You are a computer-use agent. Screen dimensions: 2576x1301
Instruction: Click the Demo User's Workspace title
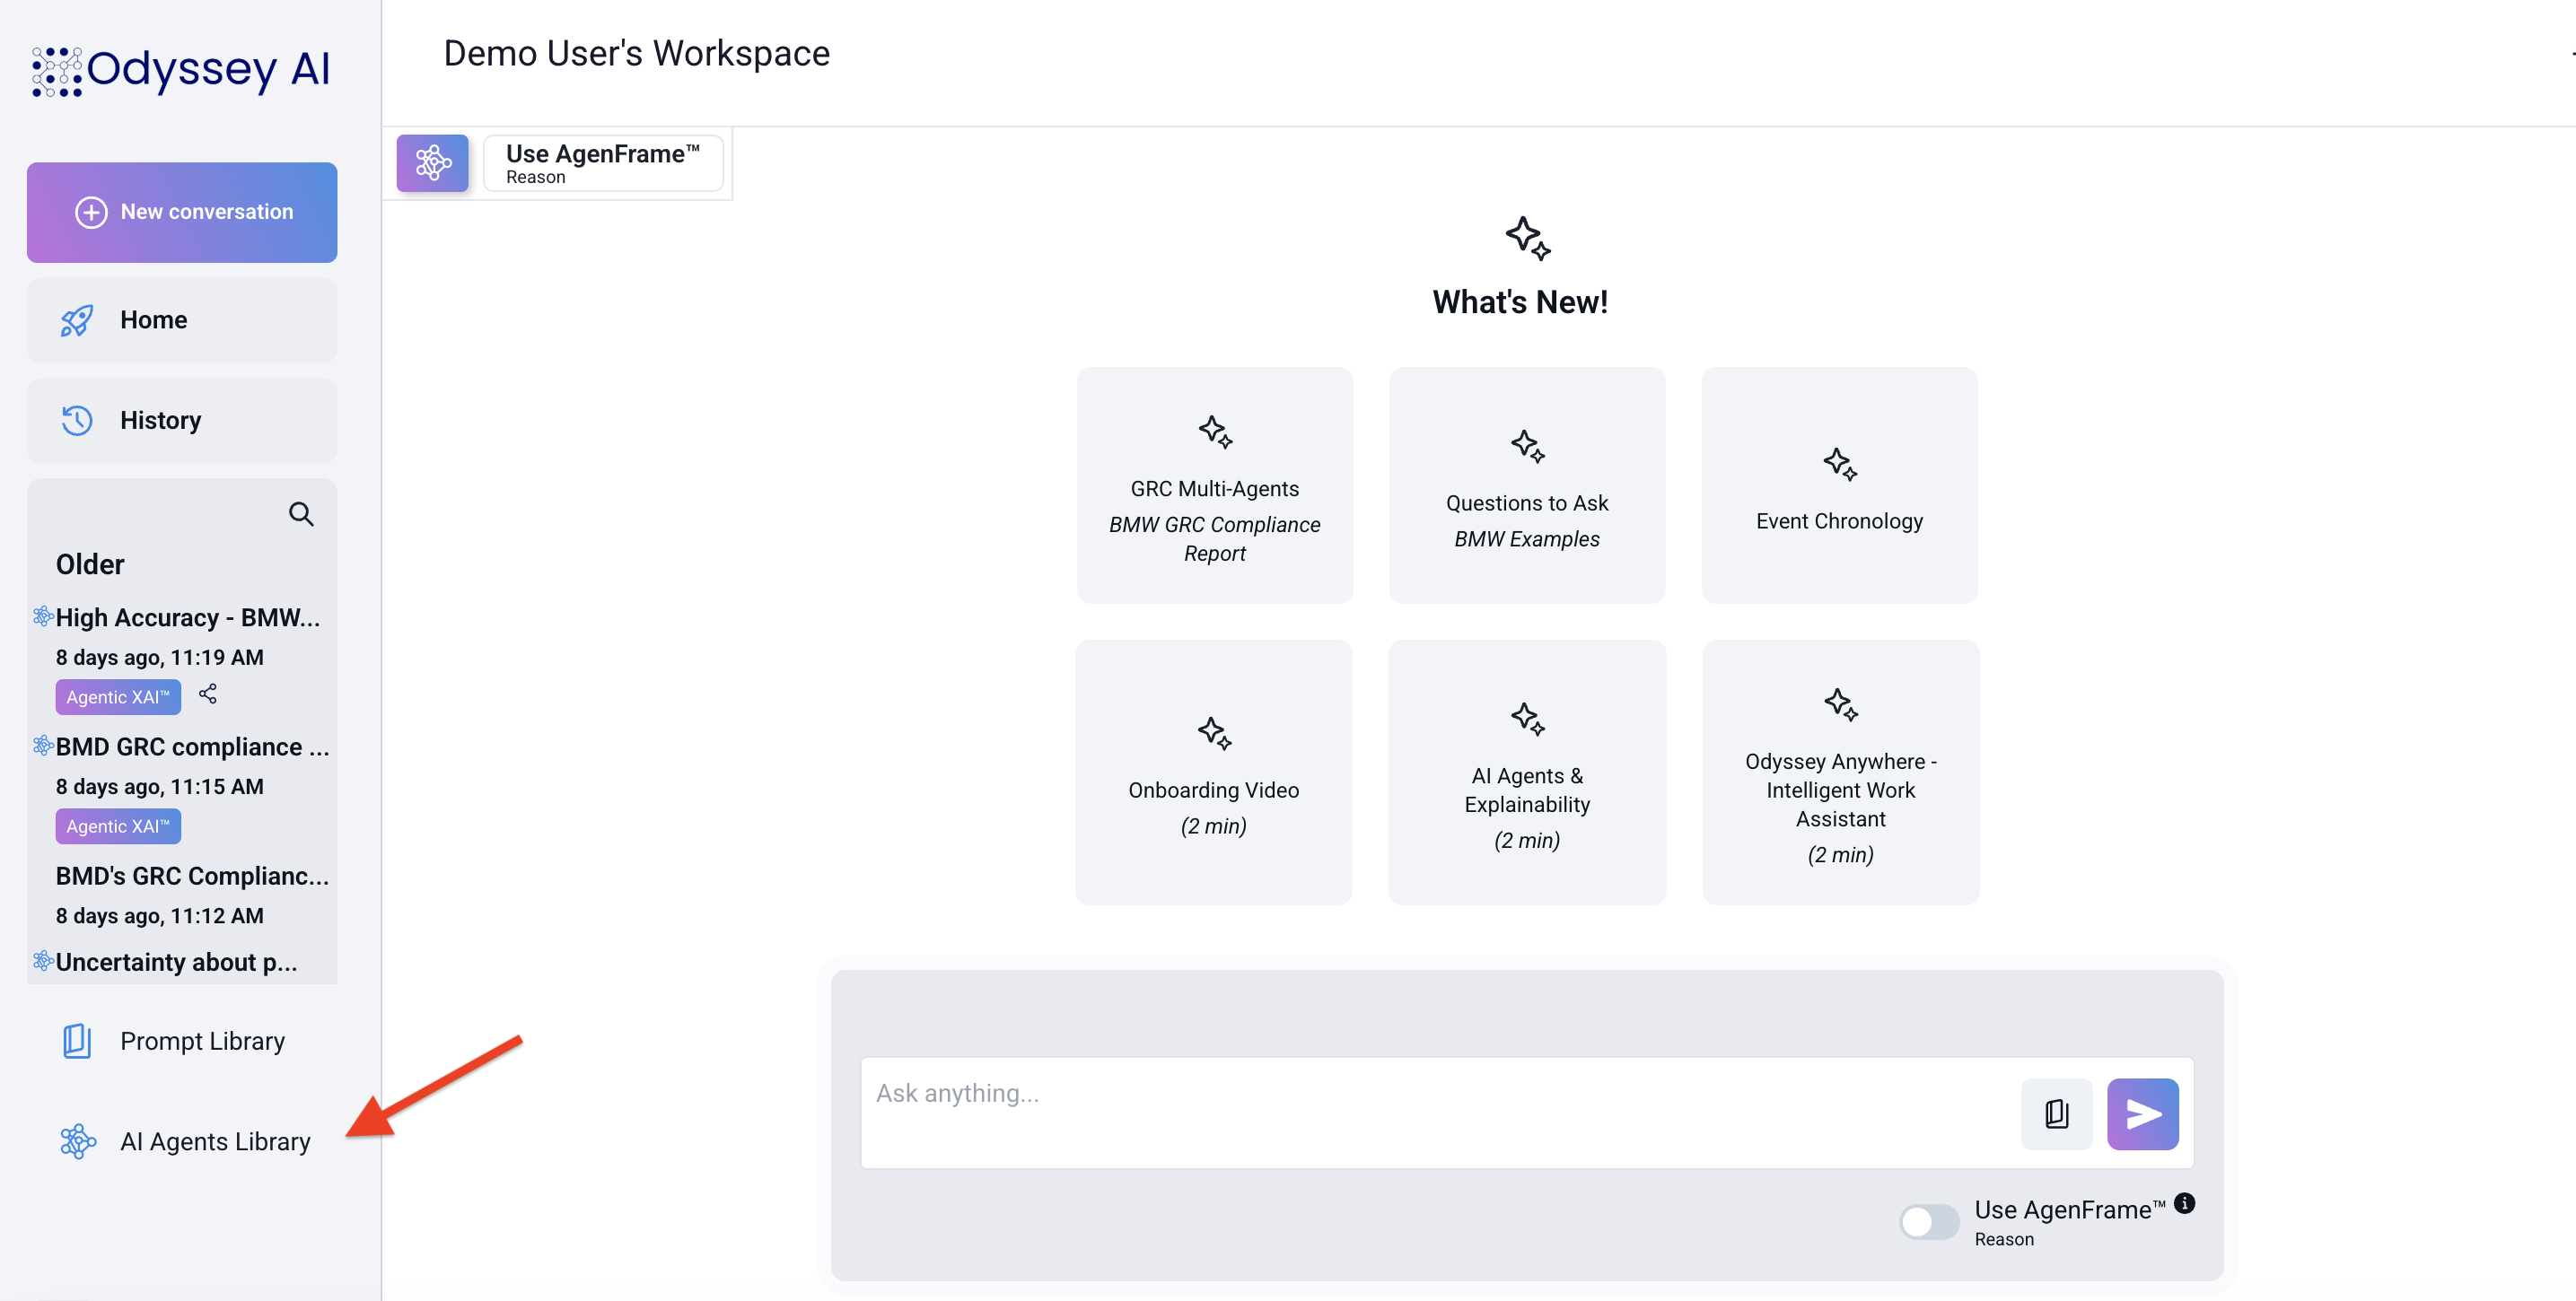coord(636,53)
